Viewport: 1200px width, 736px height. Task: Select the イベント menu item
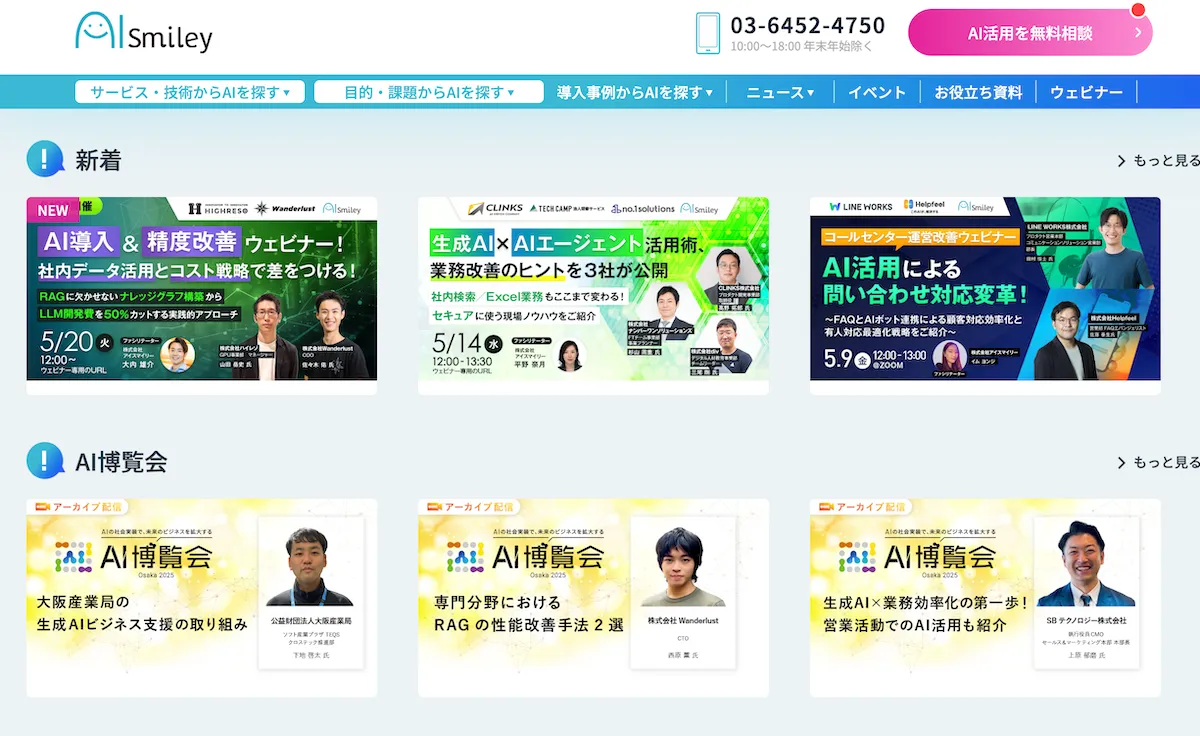[x=877, y=91]
